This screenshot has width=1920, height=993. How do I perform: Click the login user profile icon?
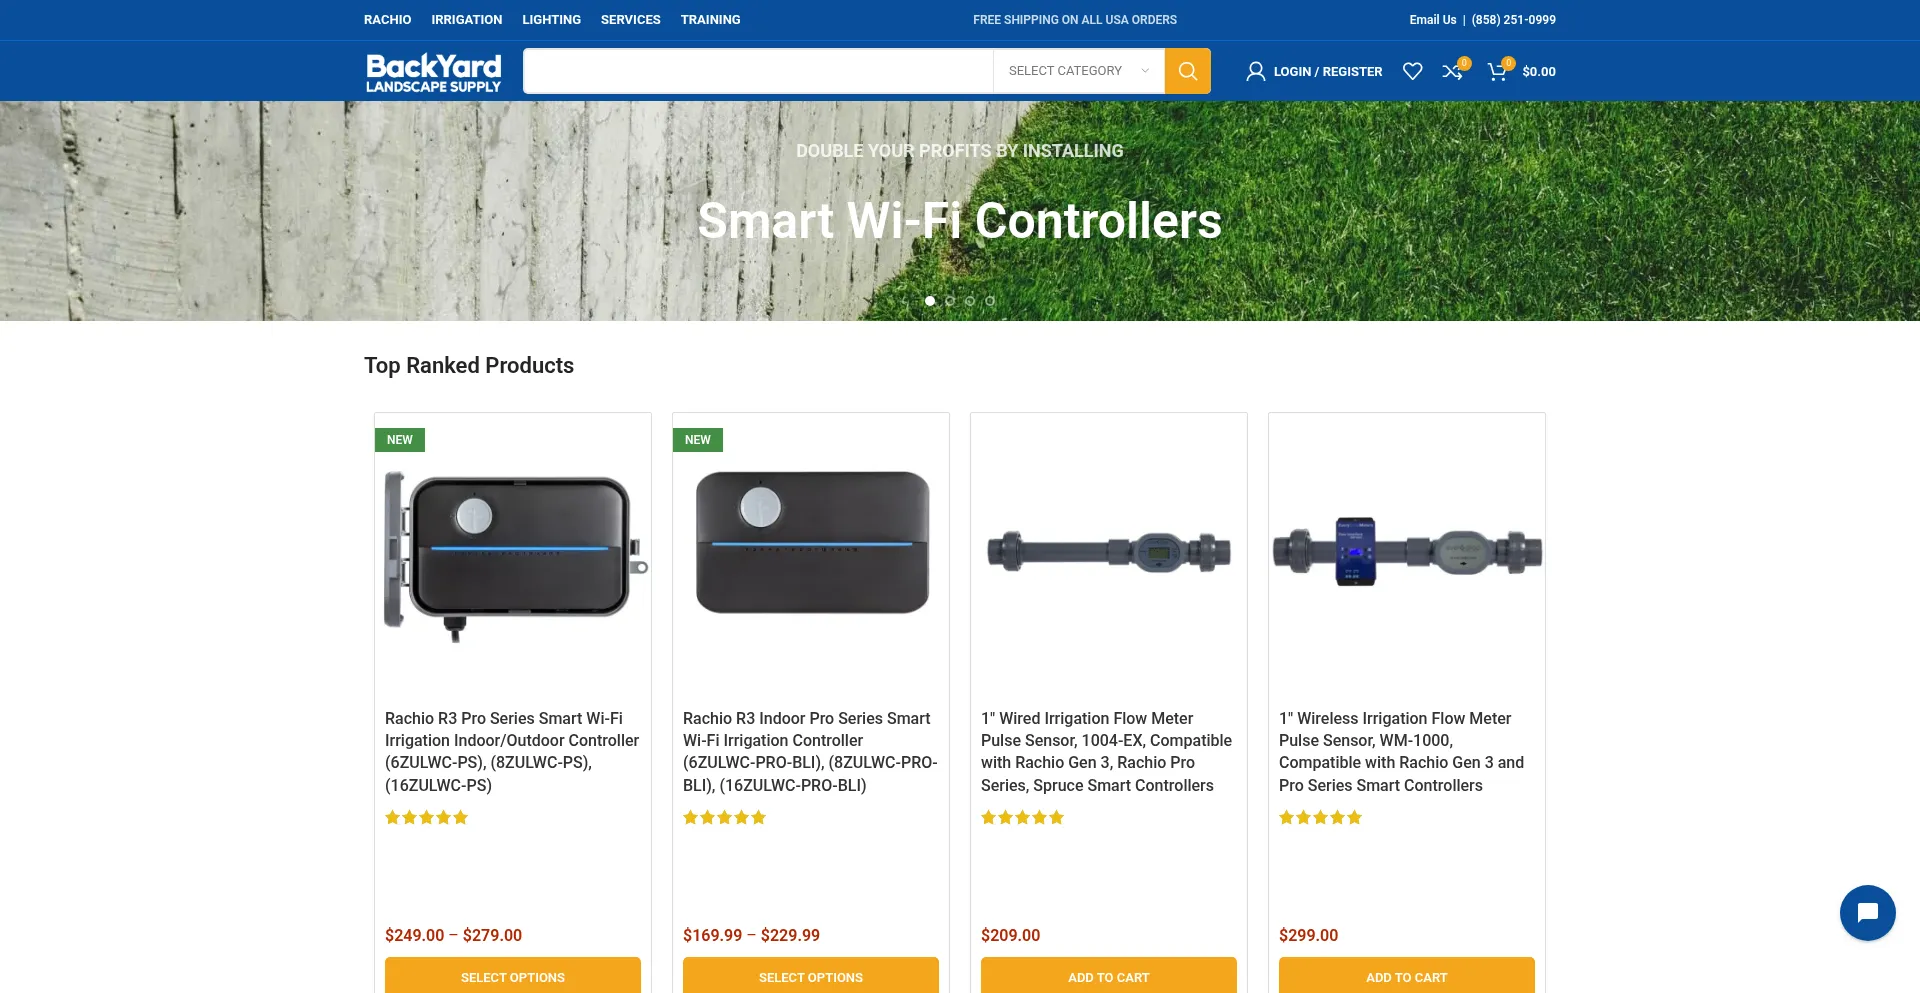[x=1255, y=71]
